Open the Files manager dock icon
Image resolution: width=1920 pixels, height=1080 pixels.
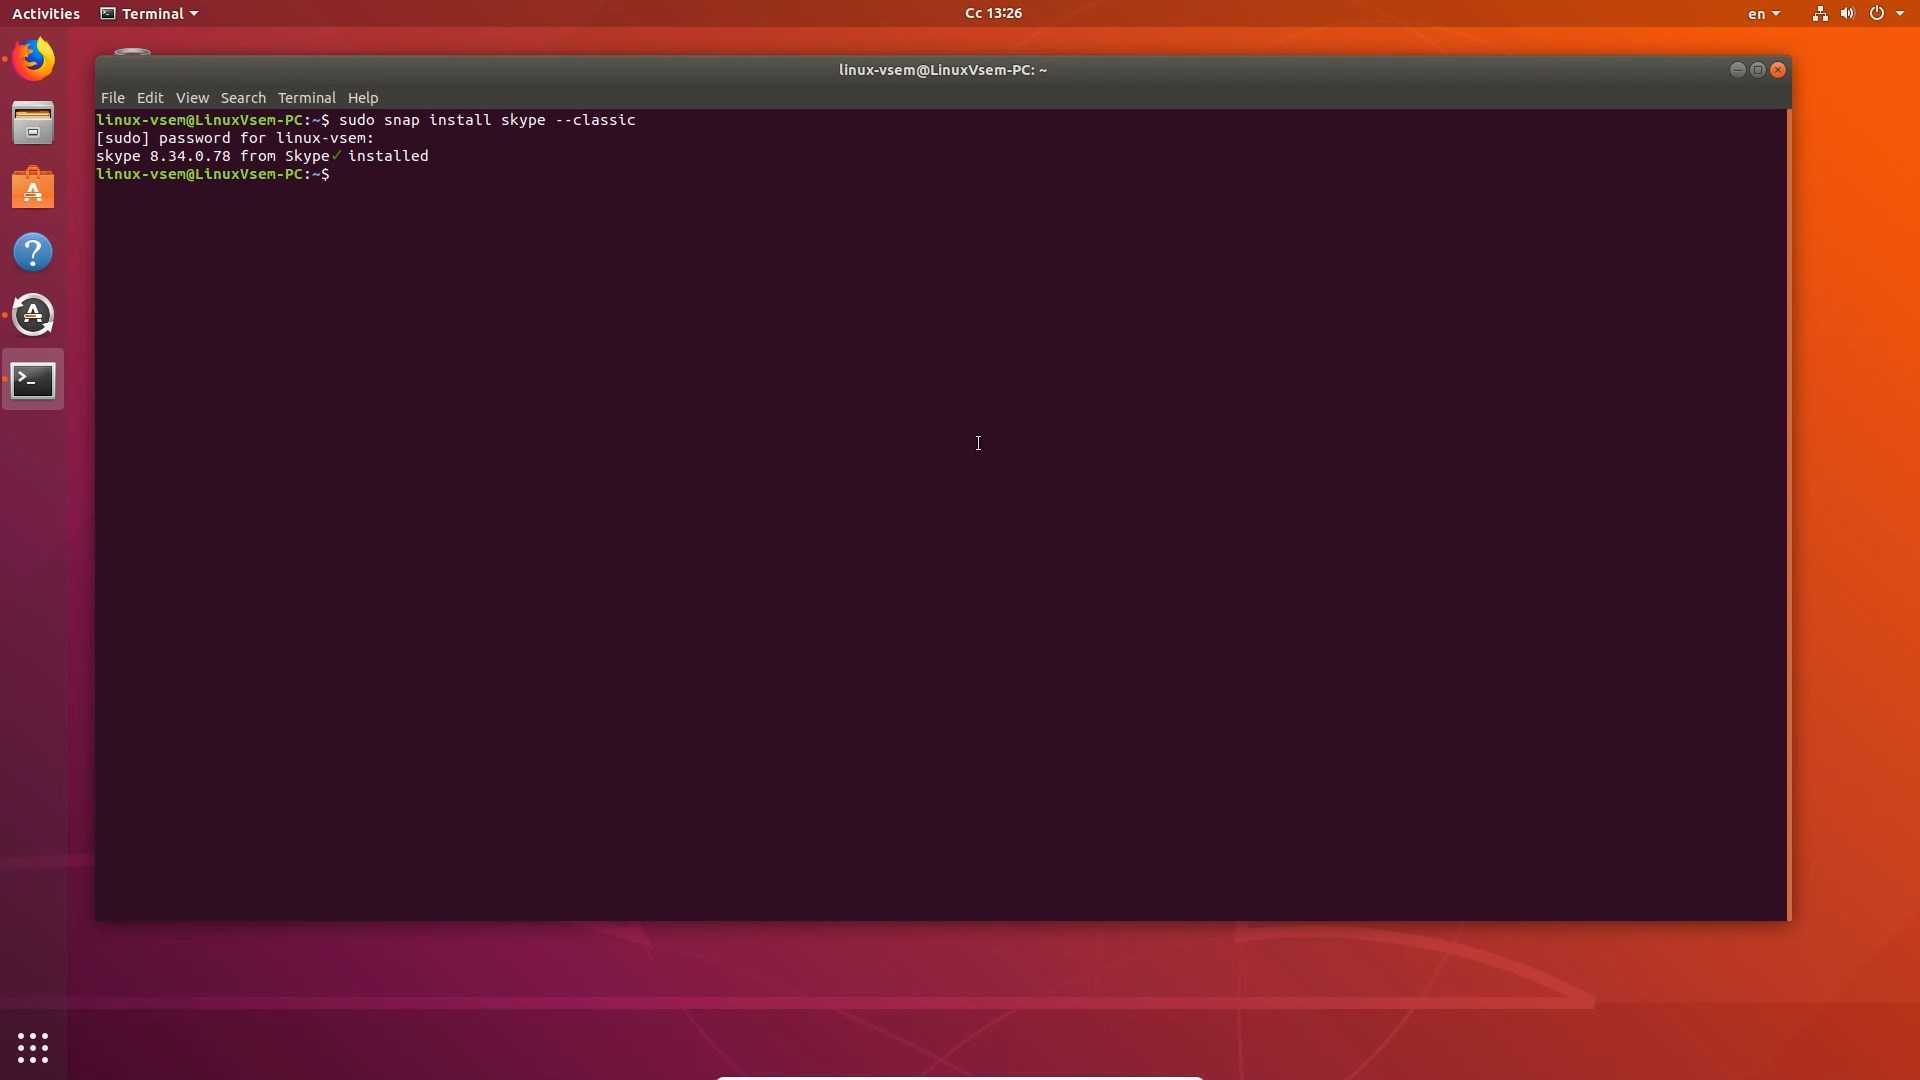(x=33, y=124)
